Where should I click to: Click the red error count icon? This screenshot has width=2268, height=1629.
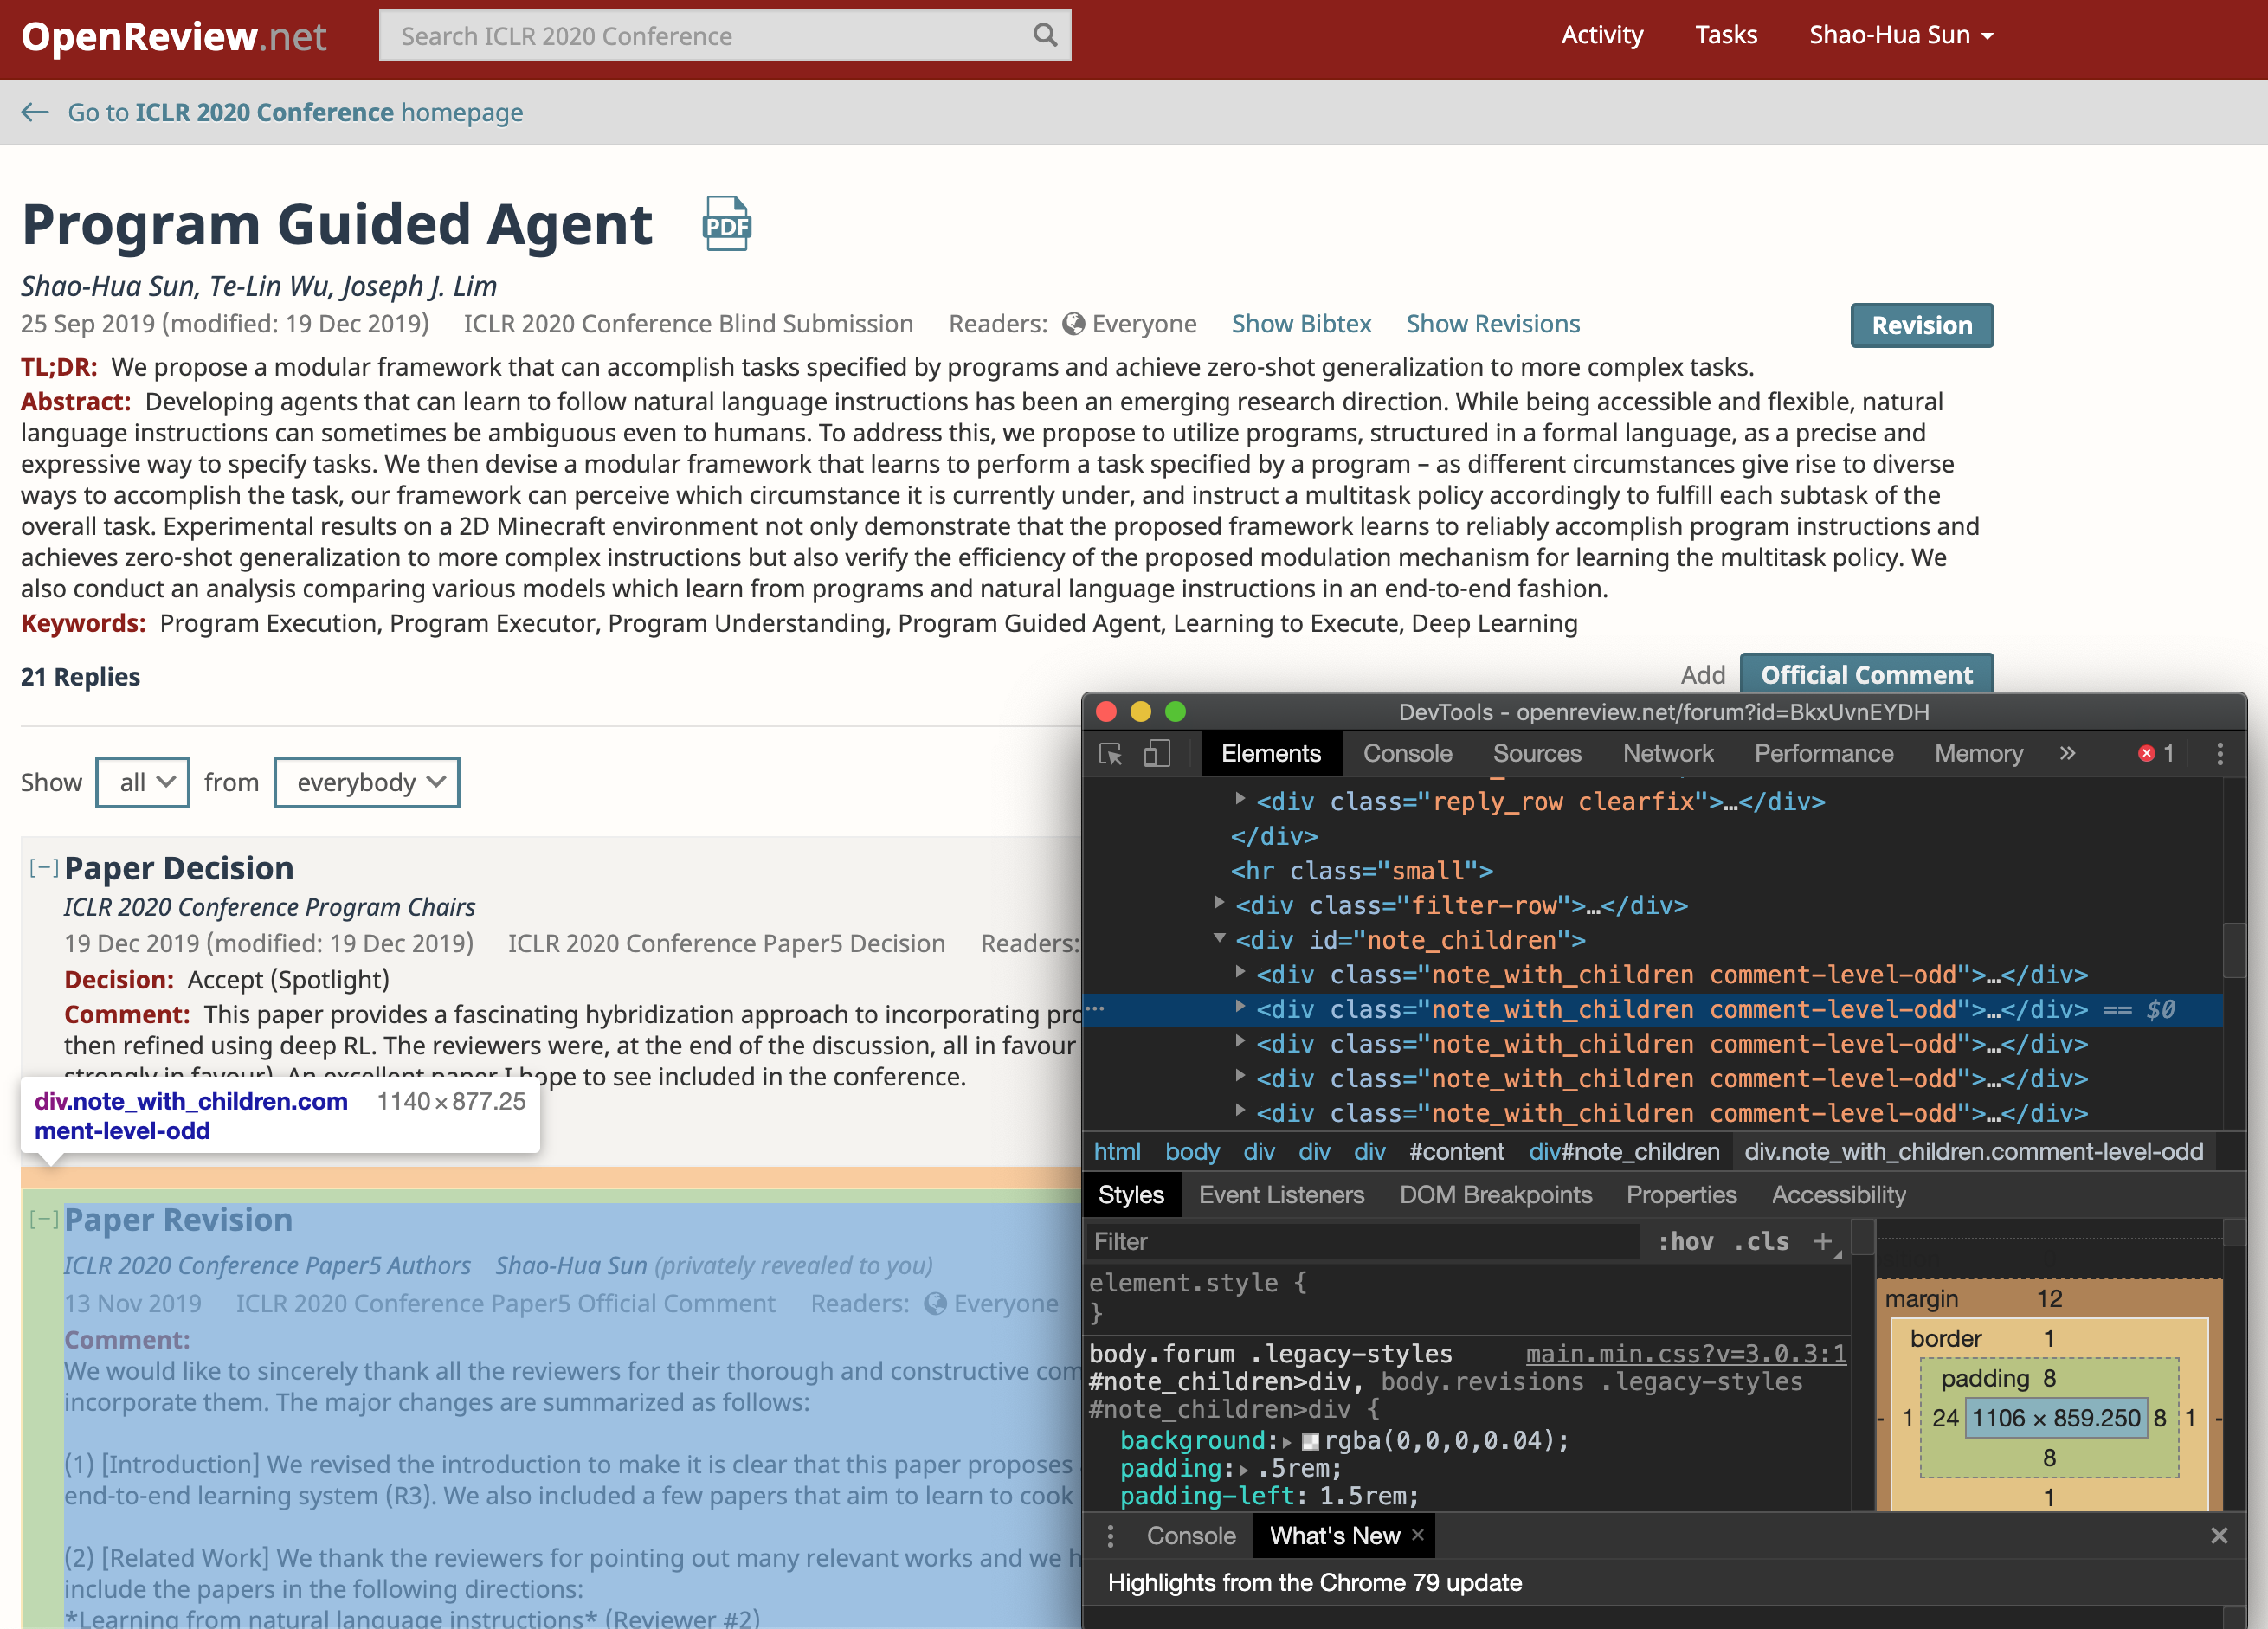(2146, 754)
